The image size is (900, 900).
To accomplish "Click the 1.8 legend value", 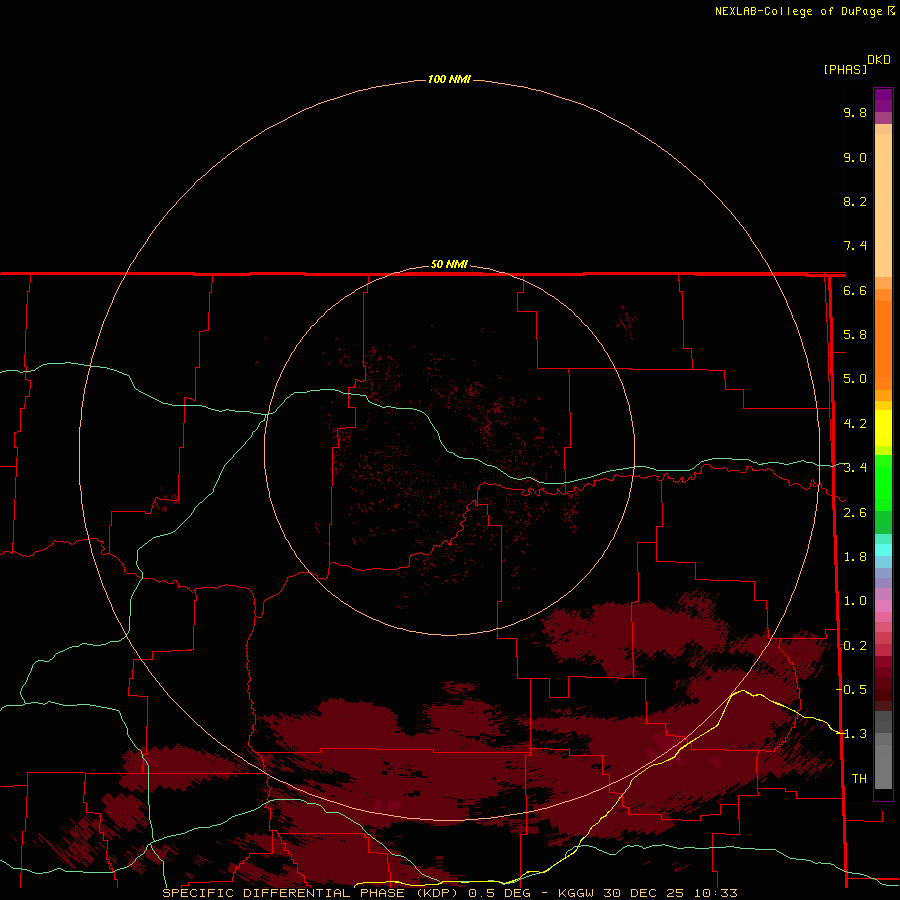I will click(855, 557).
